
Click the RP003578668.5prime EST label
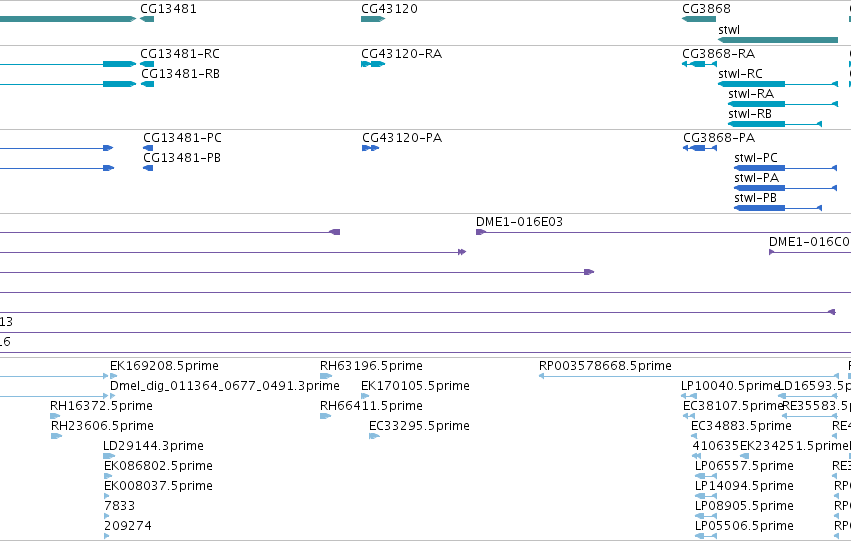pos(605,366)
